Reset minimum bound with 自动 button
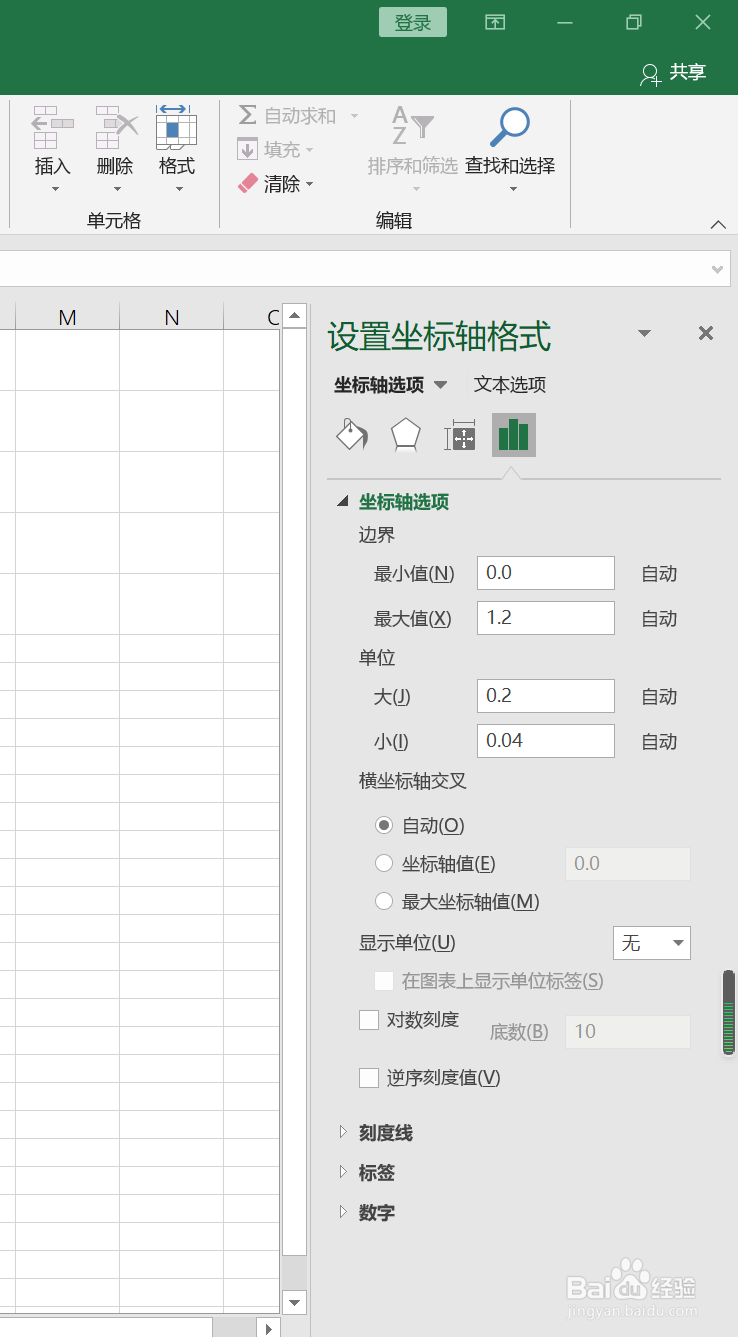The height and width of the screenshot is (1337, 738). [660, 574]
